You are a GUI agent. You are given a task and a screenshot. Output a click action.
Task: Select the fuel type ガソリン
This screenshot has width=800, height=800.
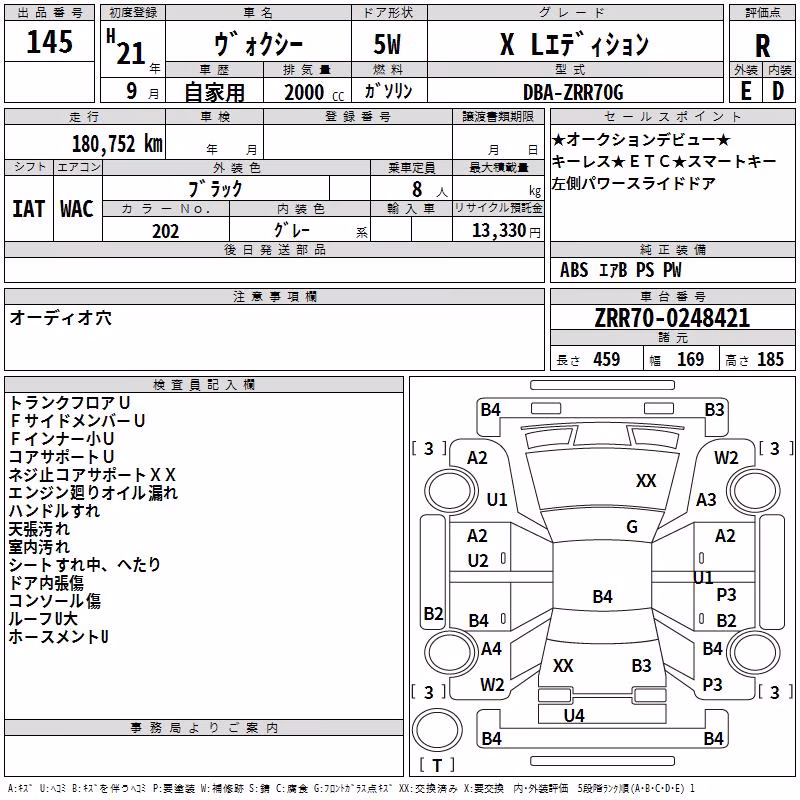click(x=388, y=91)
